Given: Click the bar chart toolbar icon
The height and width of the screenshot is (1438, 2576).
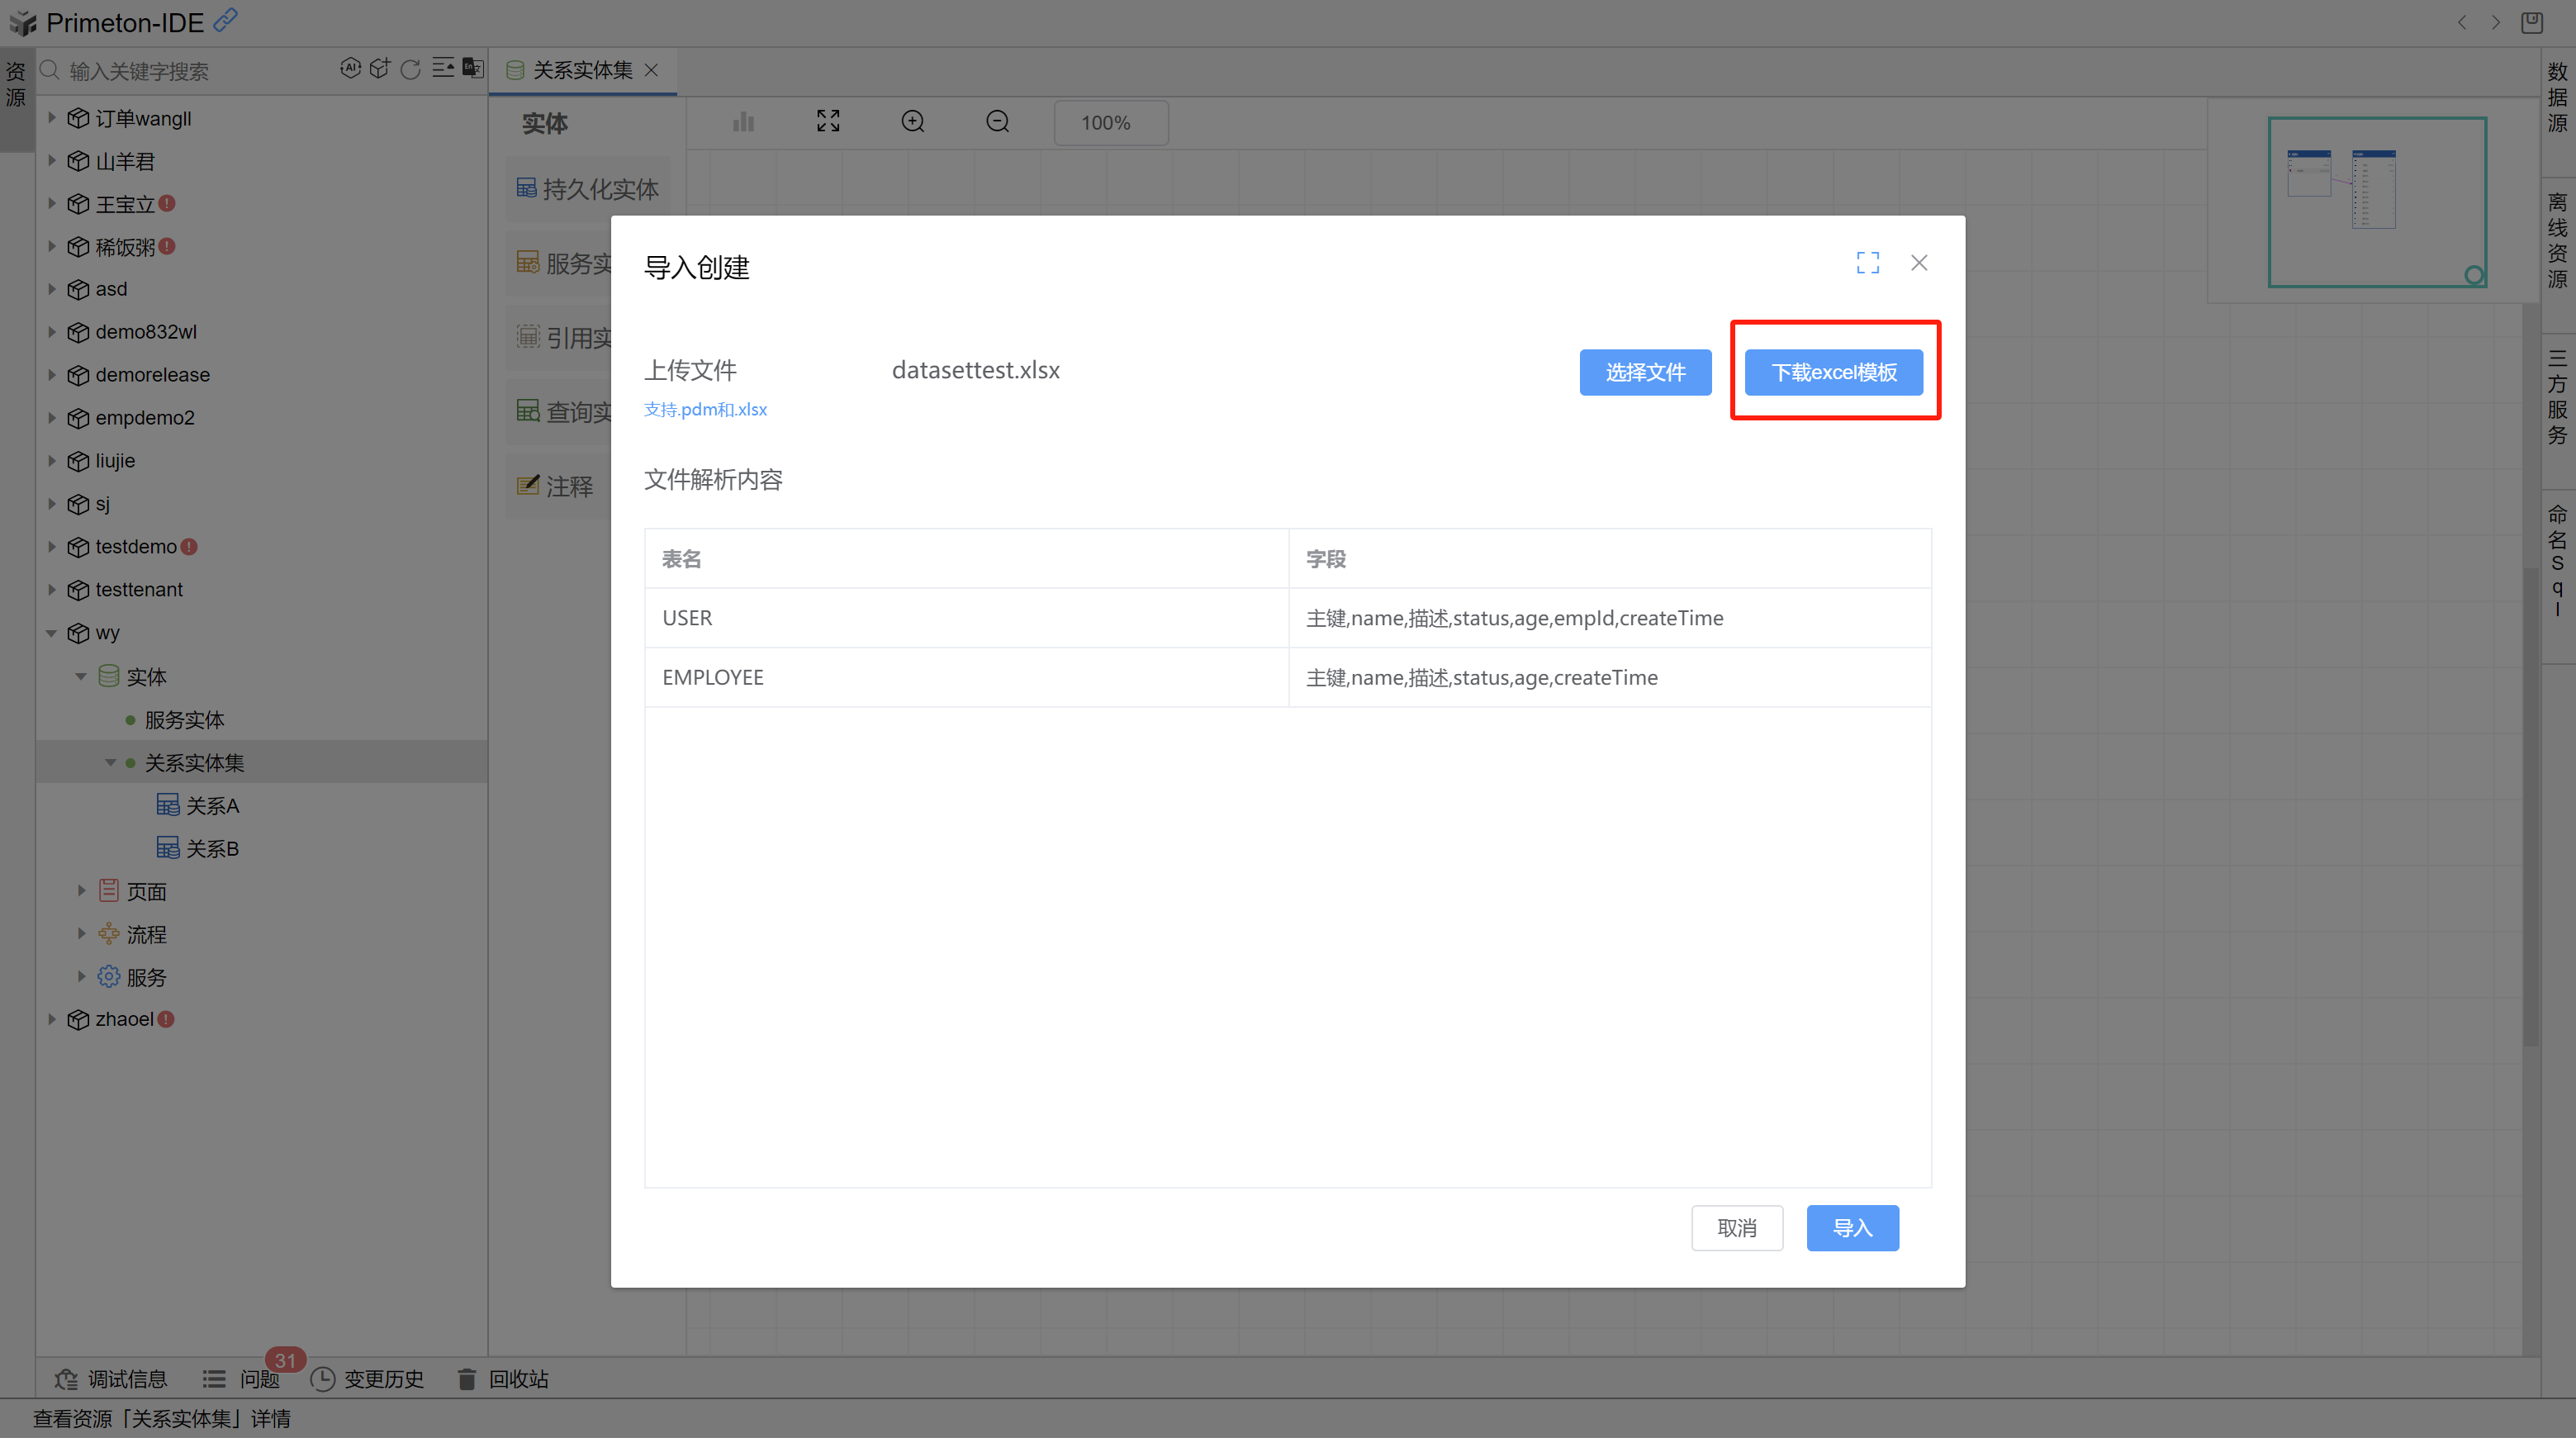Looking at the screenshot, I should (x=743, y=122).
